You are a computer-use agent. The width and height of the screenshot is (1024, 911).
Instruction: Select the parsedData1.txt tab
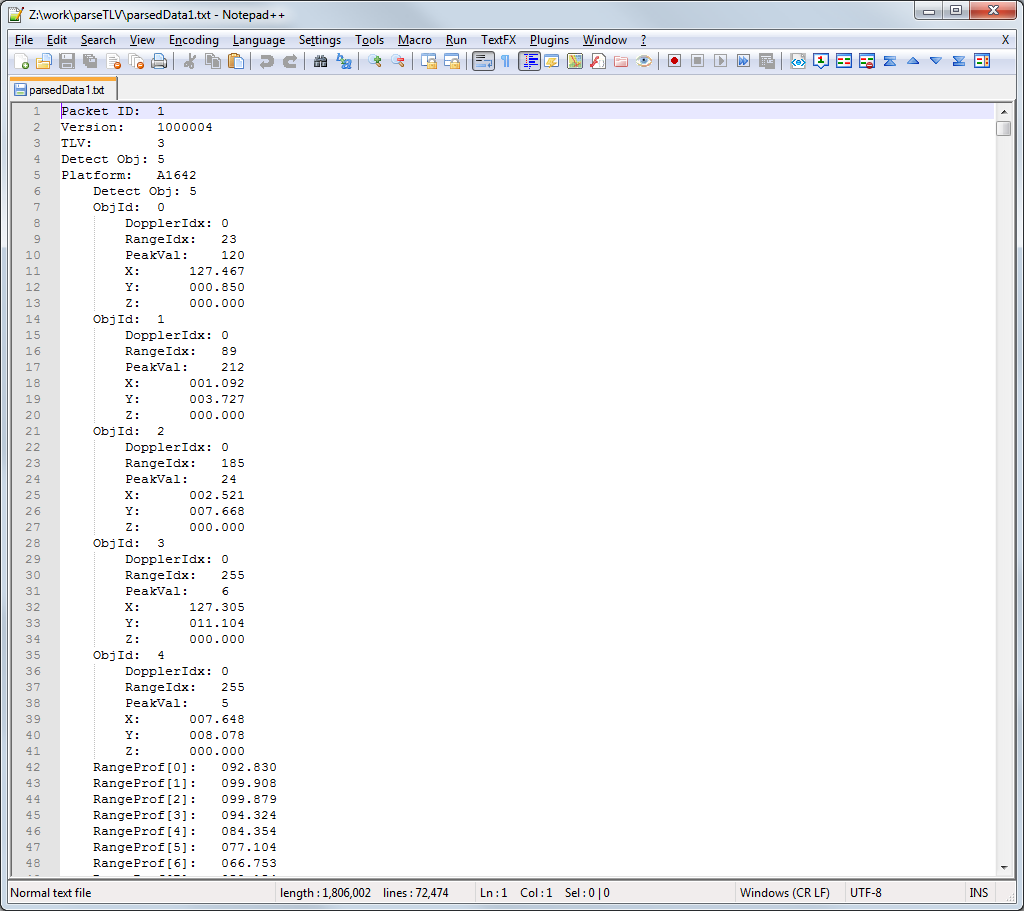(x=63, y=89)
